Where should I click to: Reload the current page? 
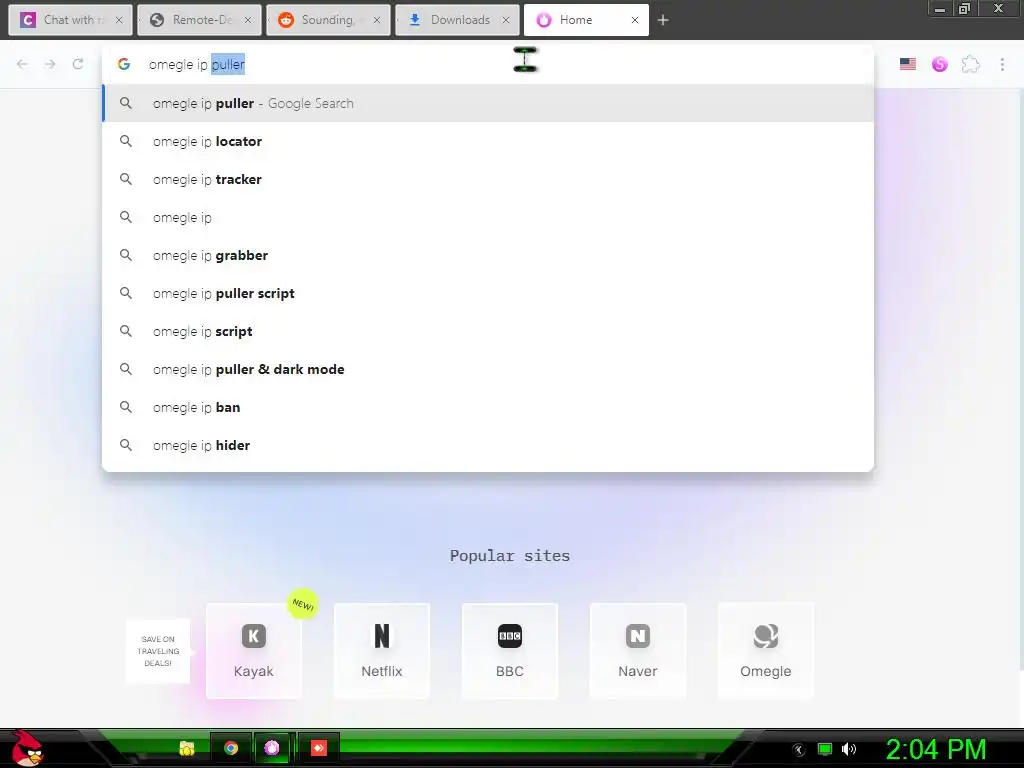click(78, 64)
